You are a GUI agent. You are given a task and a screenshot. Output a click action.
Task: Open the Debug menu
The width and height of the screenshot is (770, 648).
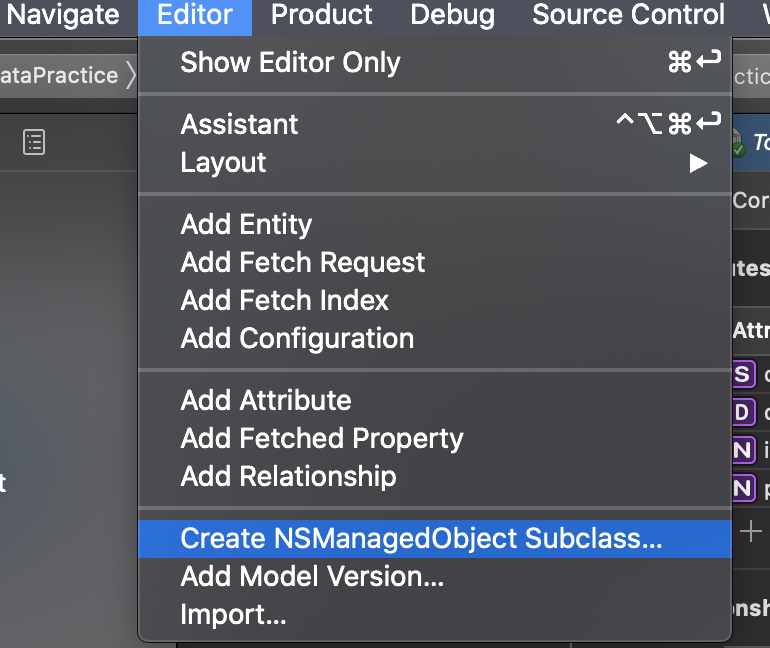452,15
